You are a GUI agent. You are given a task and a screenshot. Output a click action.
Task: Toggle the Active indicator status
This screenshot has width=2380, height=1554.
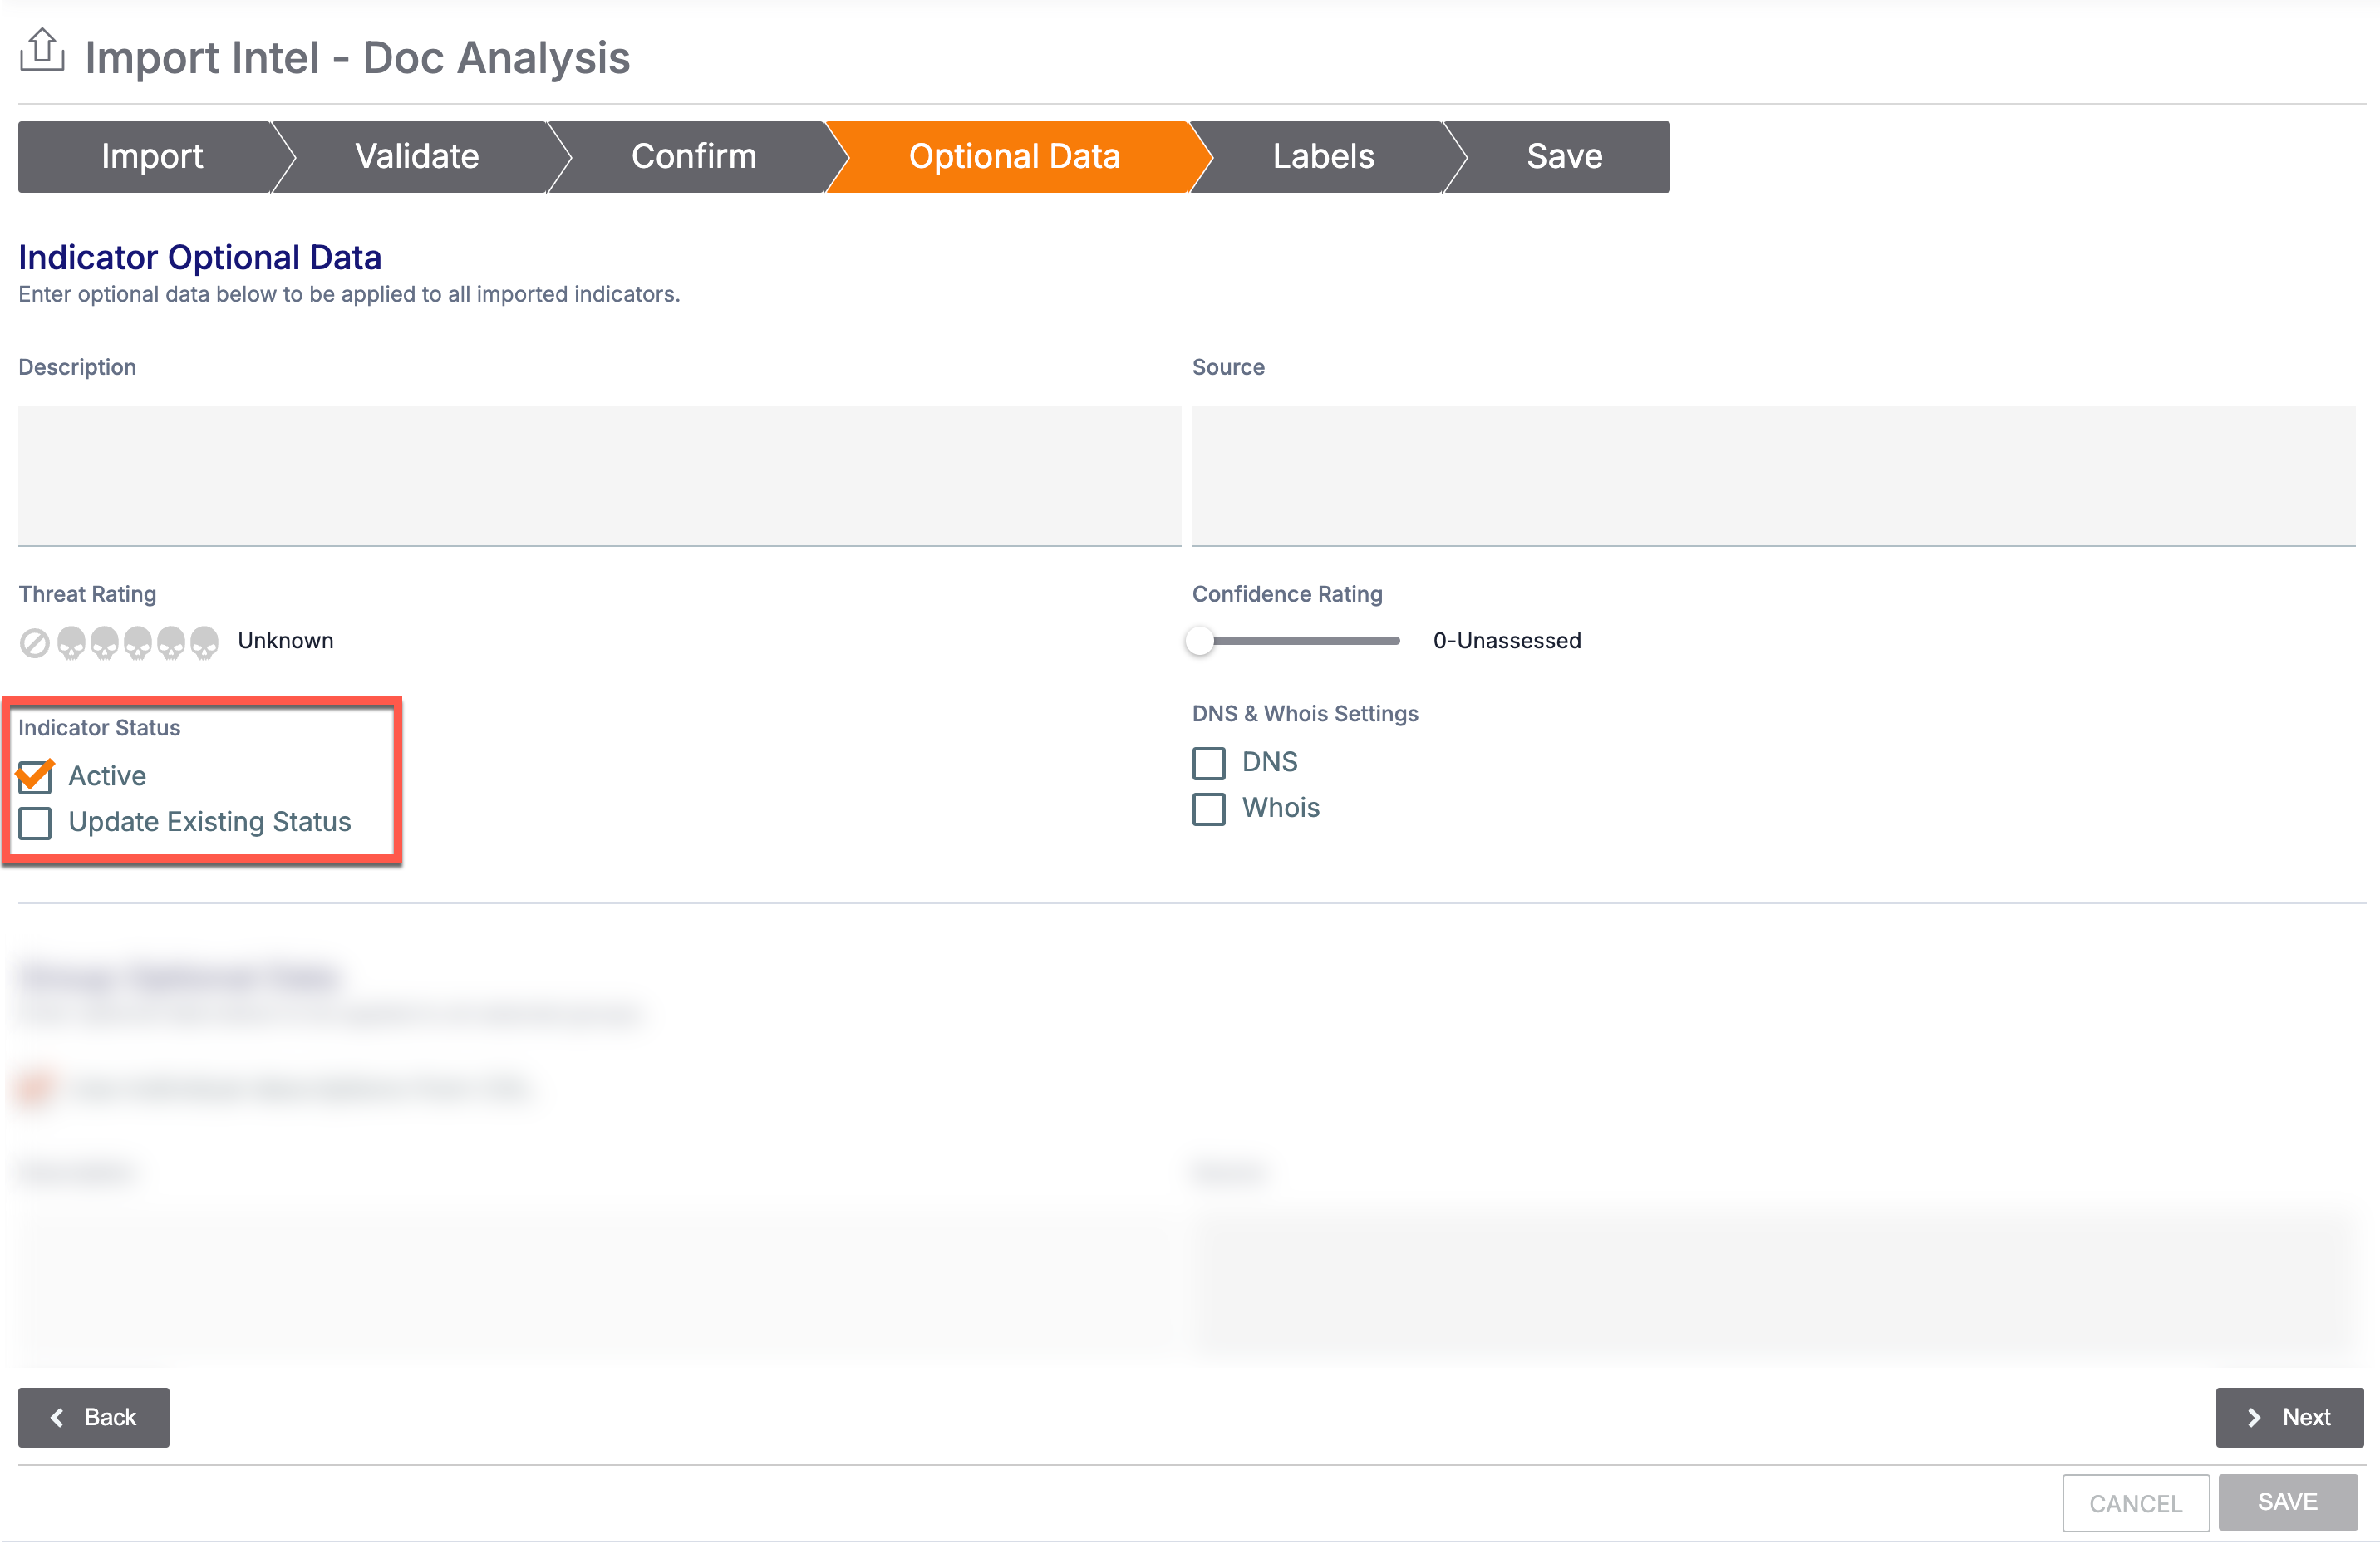point(33,775)
